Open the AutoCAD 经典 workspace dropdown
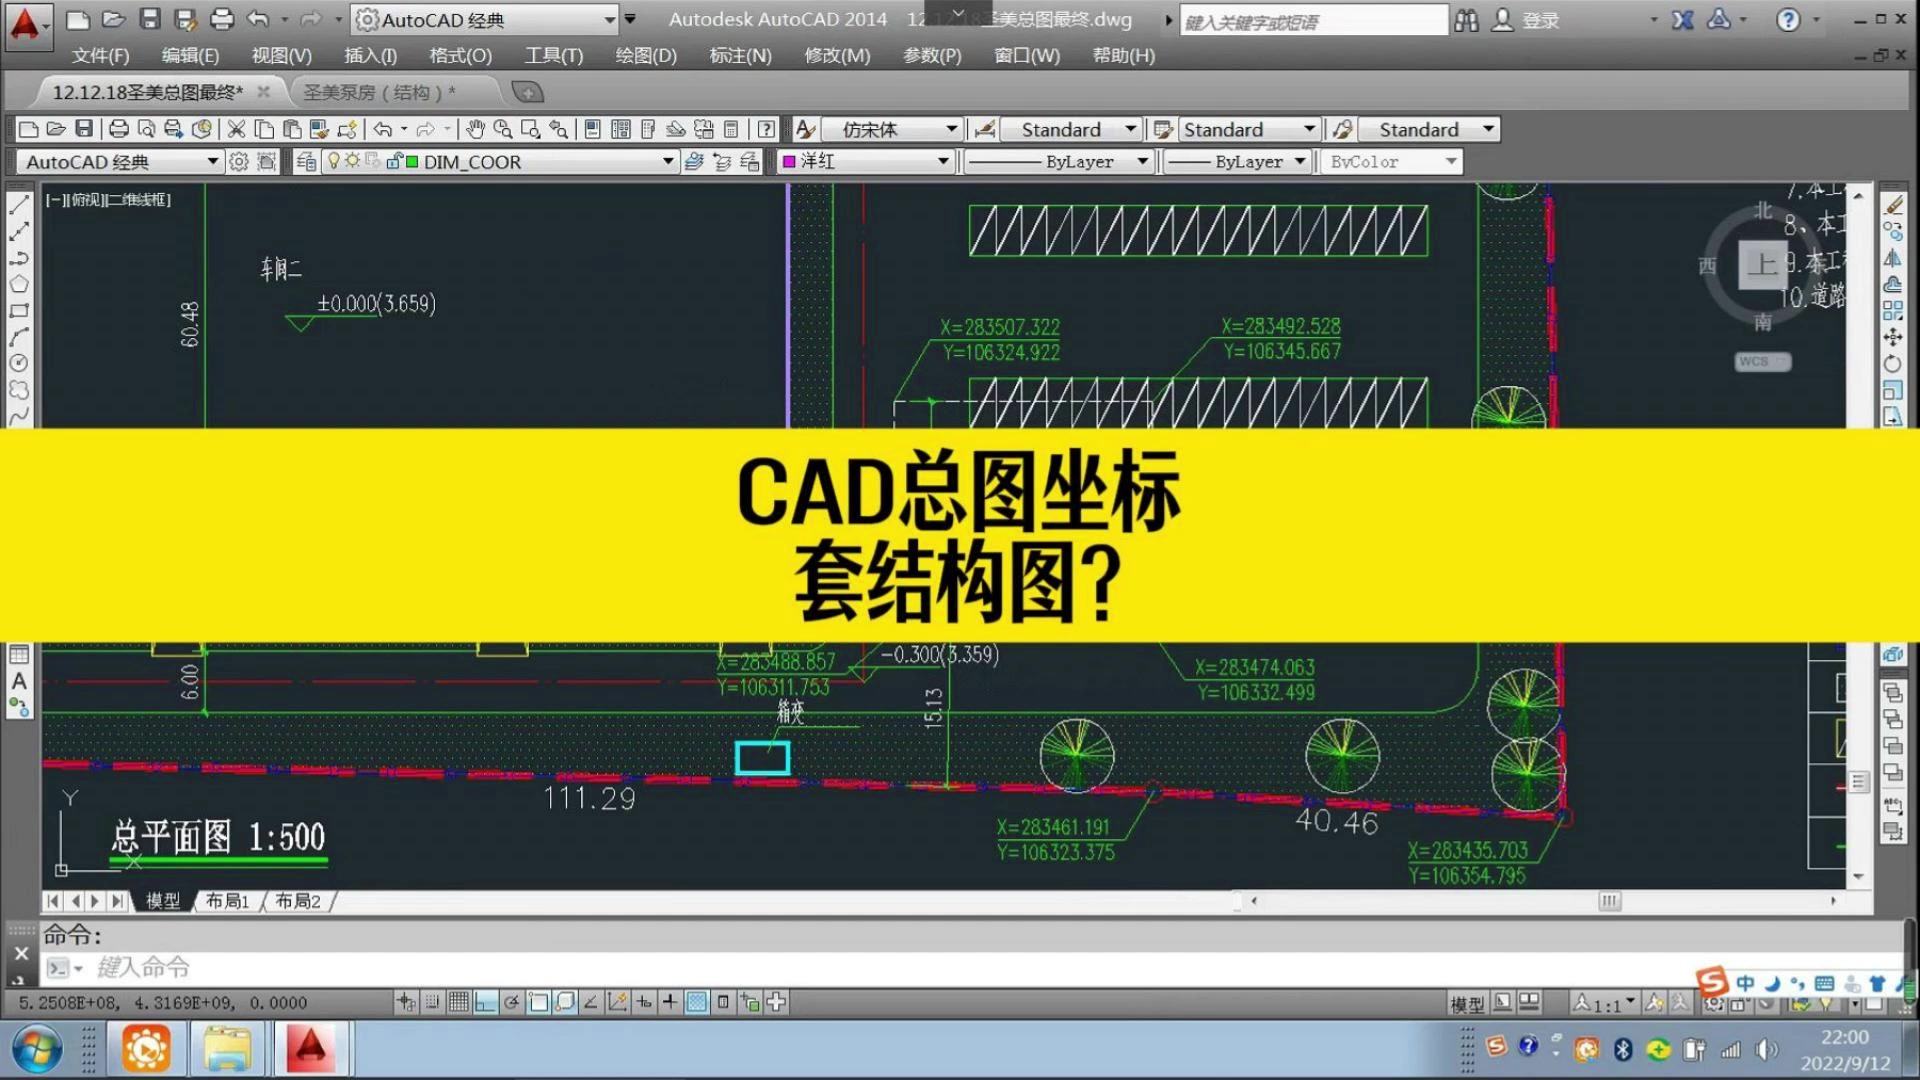This screenshot has height=1080, width=1920. tap(212, 162)
